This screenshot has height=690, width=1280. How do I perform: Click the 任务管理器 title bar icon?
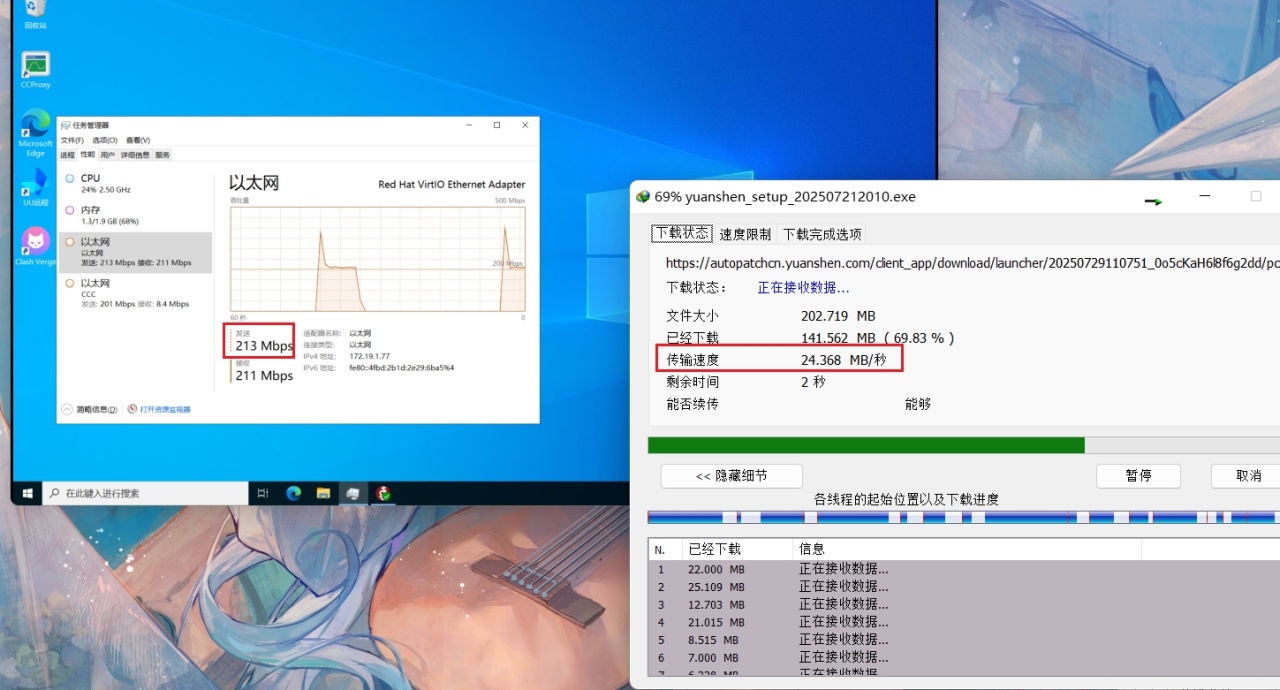(x=65, y=125)
